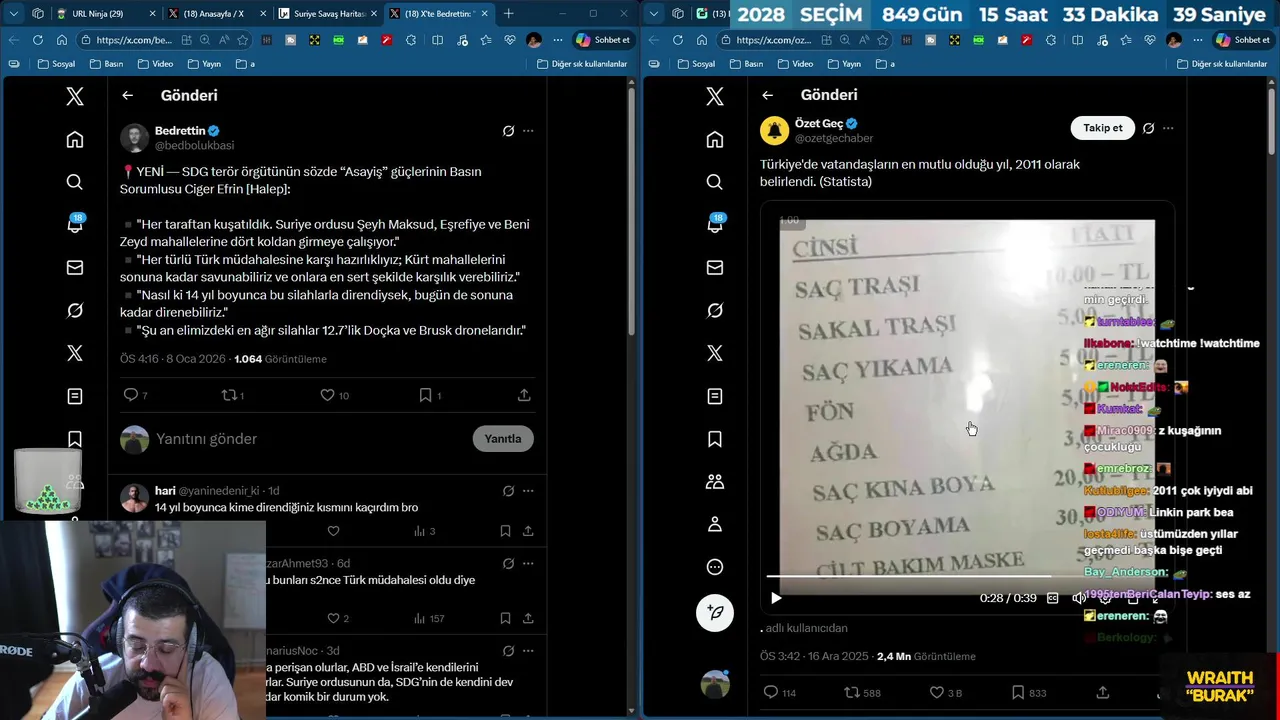Open Notifications bell in right X window
This screenshot has width=1280, height=720.
pyautogui.click(x=715, y=225)
